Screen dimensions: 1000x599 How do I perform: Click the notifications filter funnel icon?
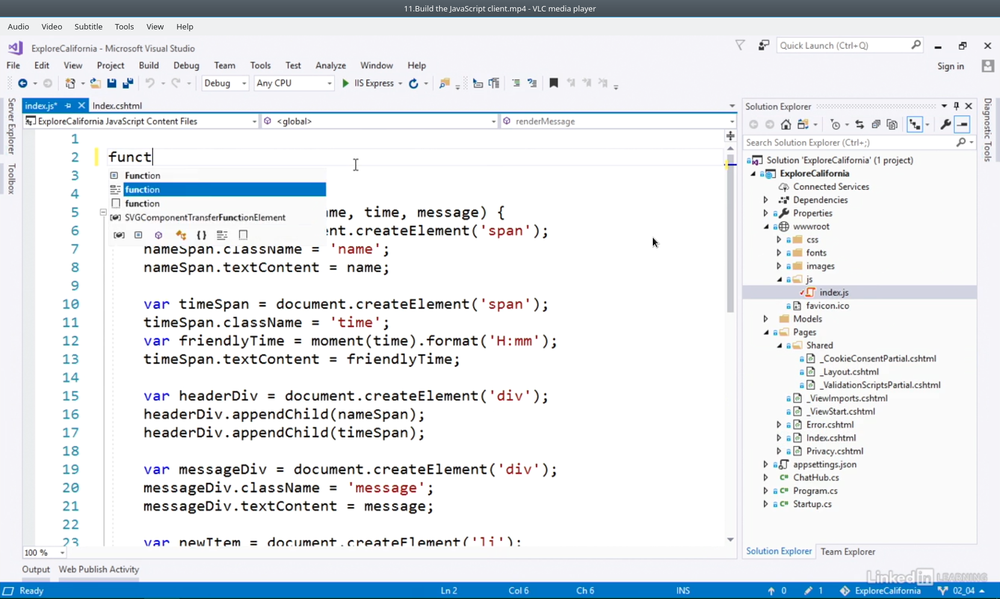740,45
